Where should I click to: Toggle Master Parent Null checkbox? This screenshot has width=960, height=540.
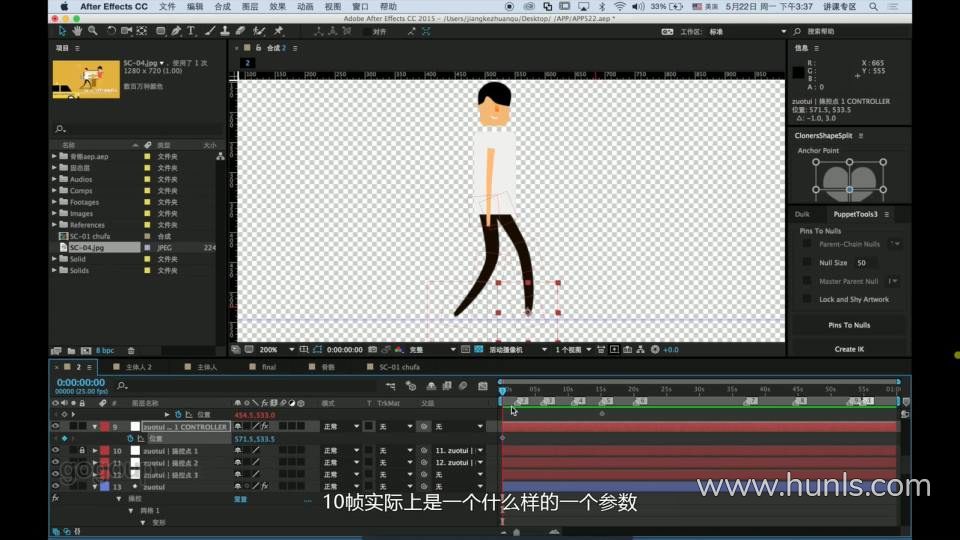point(807,281)
